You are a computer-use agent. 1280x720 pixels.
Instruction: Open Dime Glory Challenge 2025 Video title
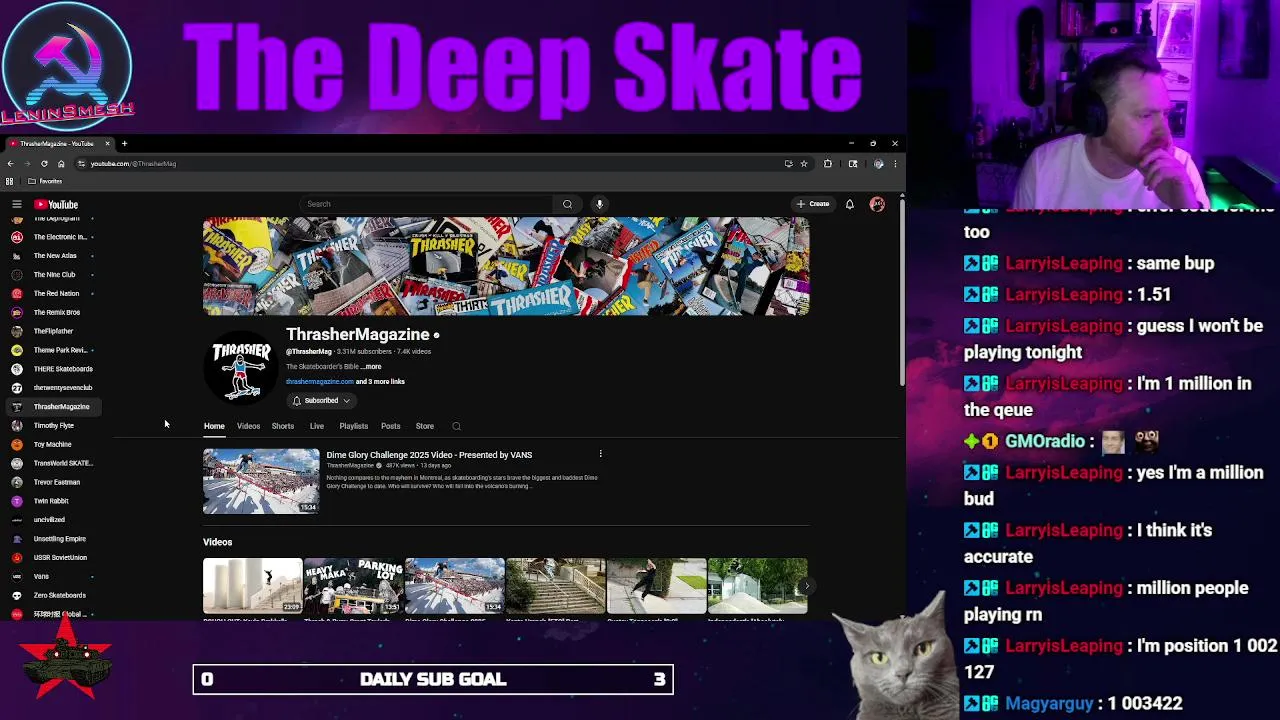pos(429,455)
